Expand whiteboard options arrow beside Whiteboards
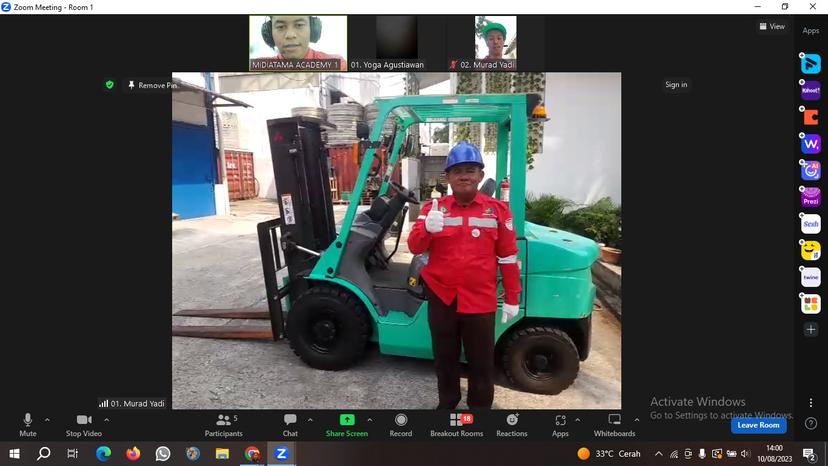 [637, 420]
